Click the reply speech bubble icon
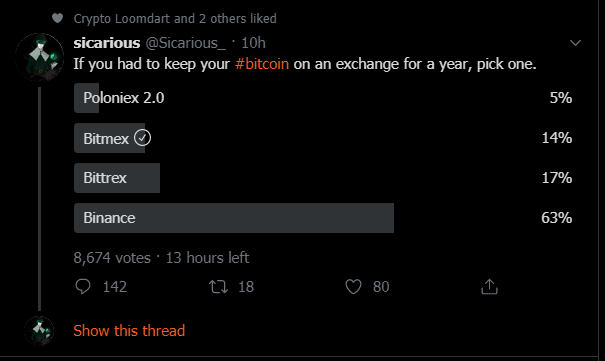 (x=83, y=287)
